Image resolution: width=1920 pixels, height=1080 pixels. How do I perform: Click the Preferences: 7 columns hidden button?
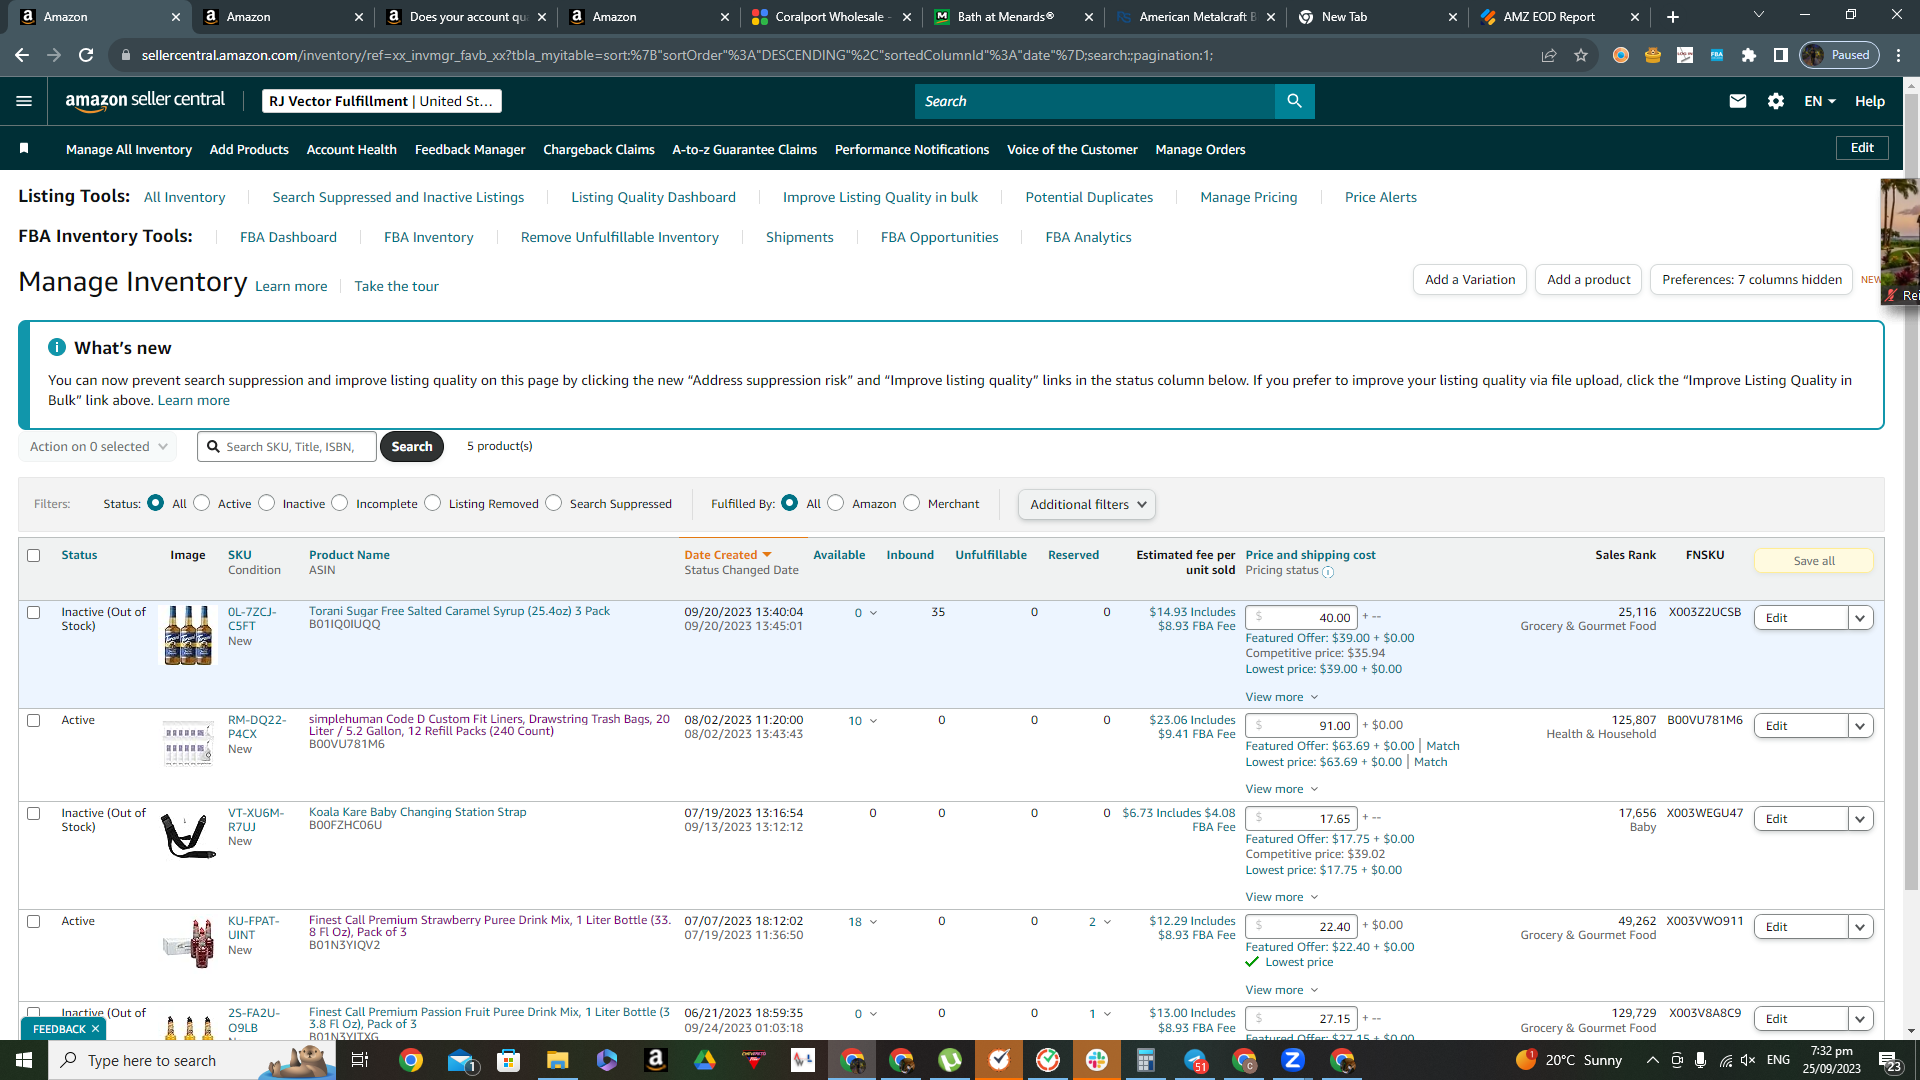(x=1752, y=280)
